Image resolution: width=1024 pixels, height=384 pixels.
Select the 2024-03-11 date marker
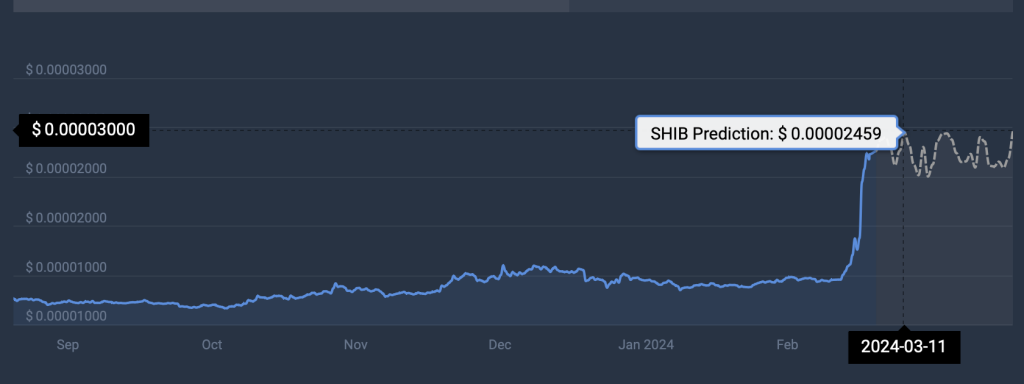[x=903, y=347]
